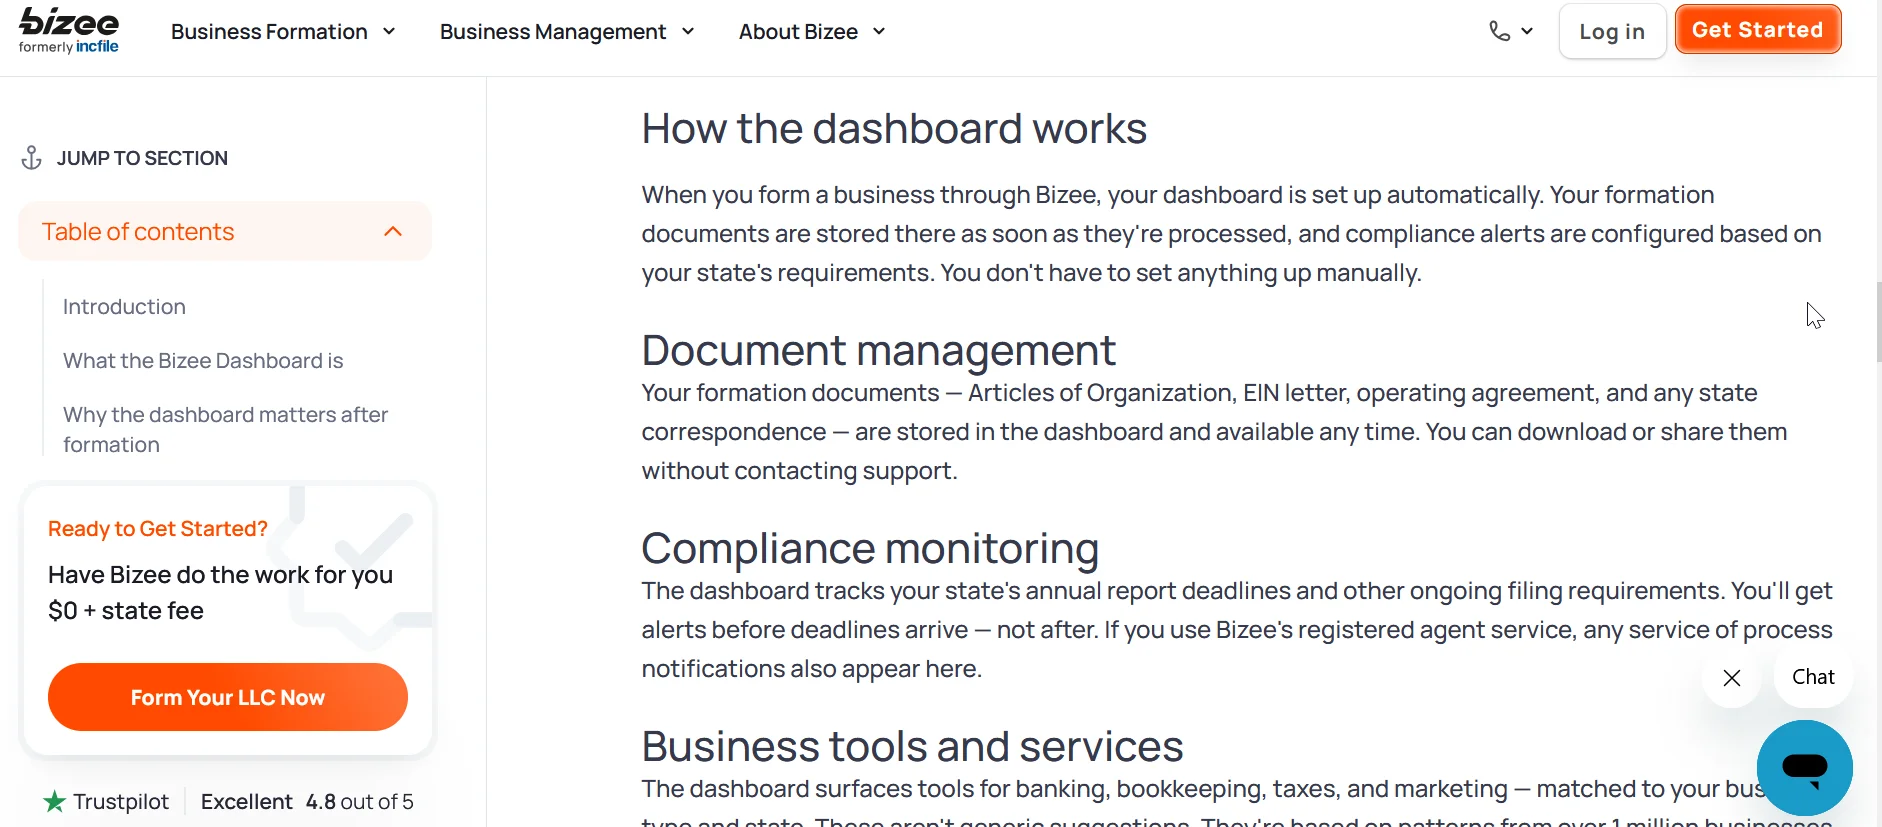The image size is (1882, 827).
Task: Click the page vertical scrollbar
Action: (1879, 322)
